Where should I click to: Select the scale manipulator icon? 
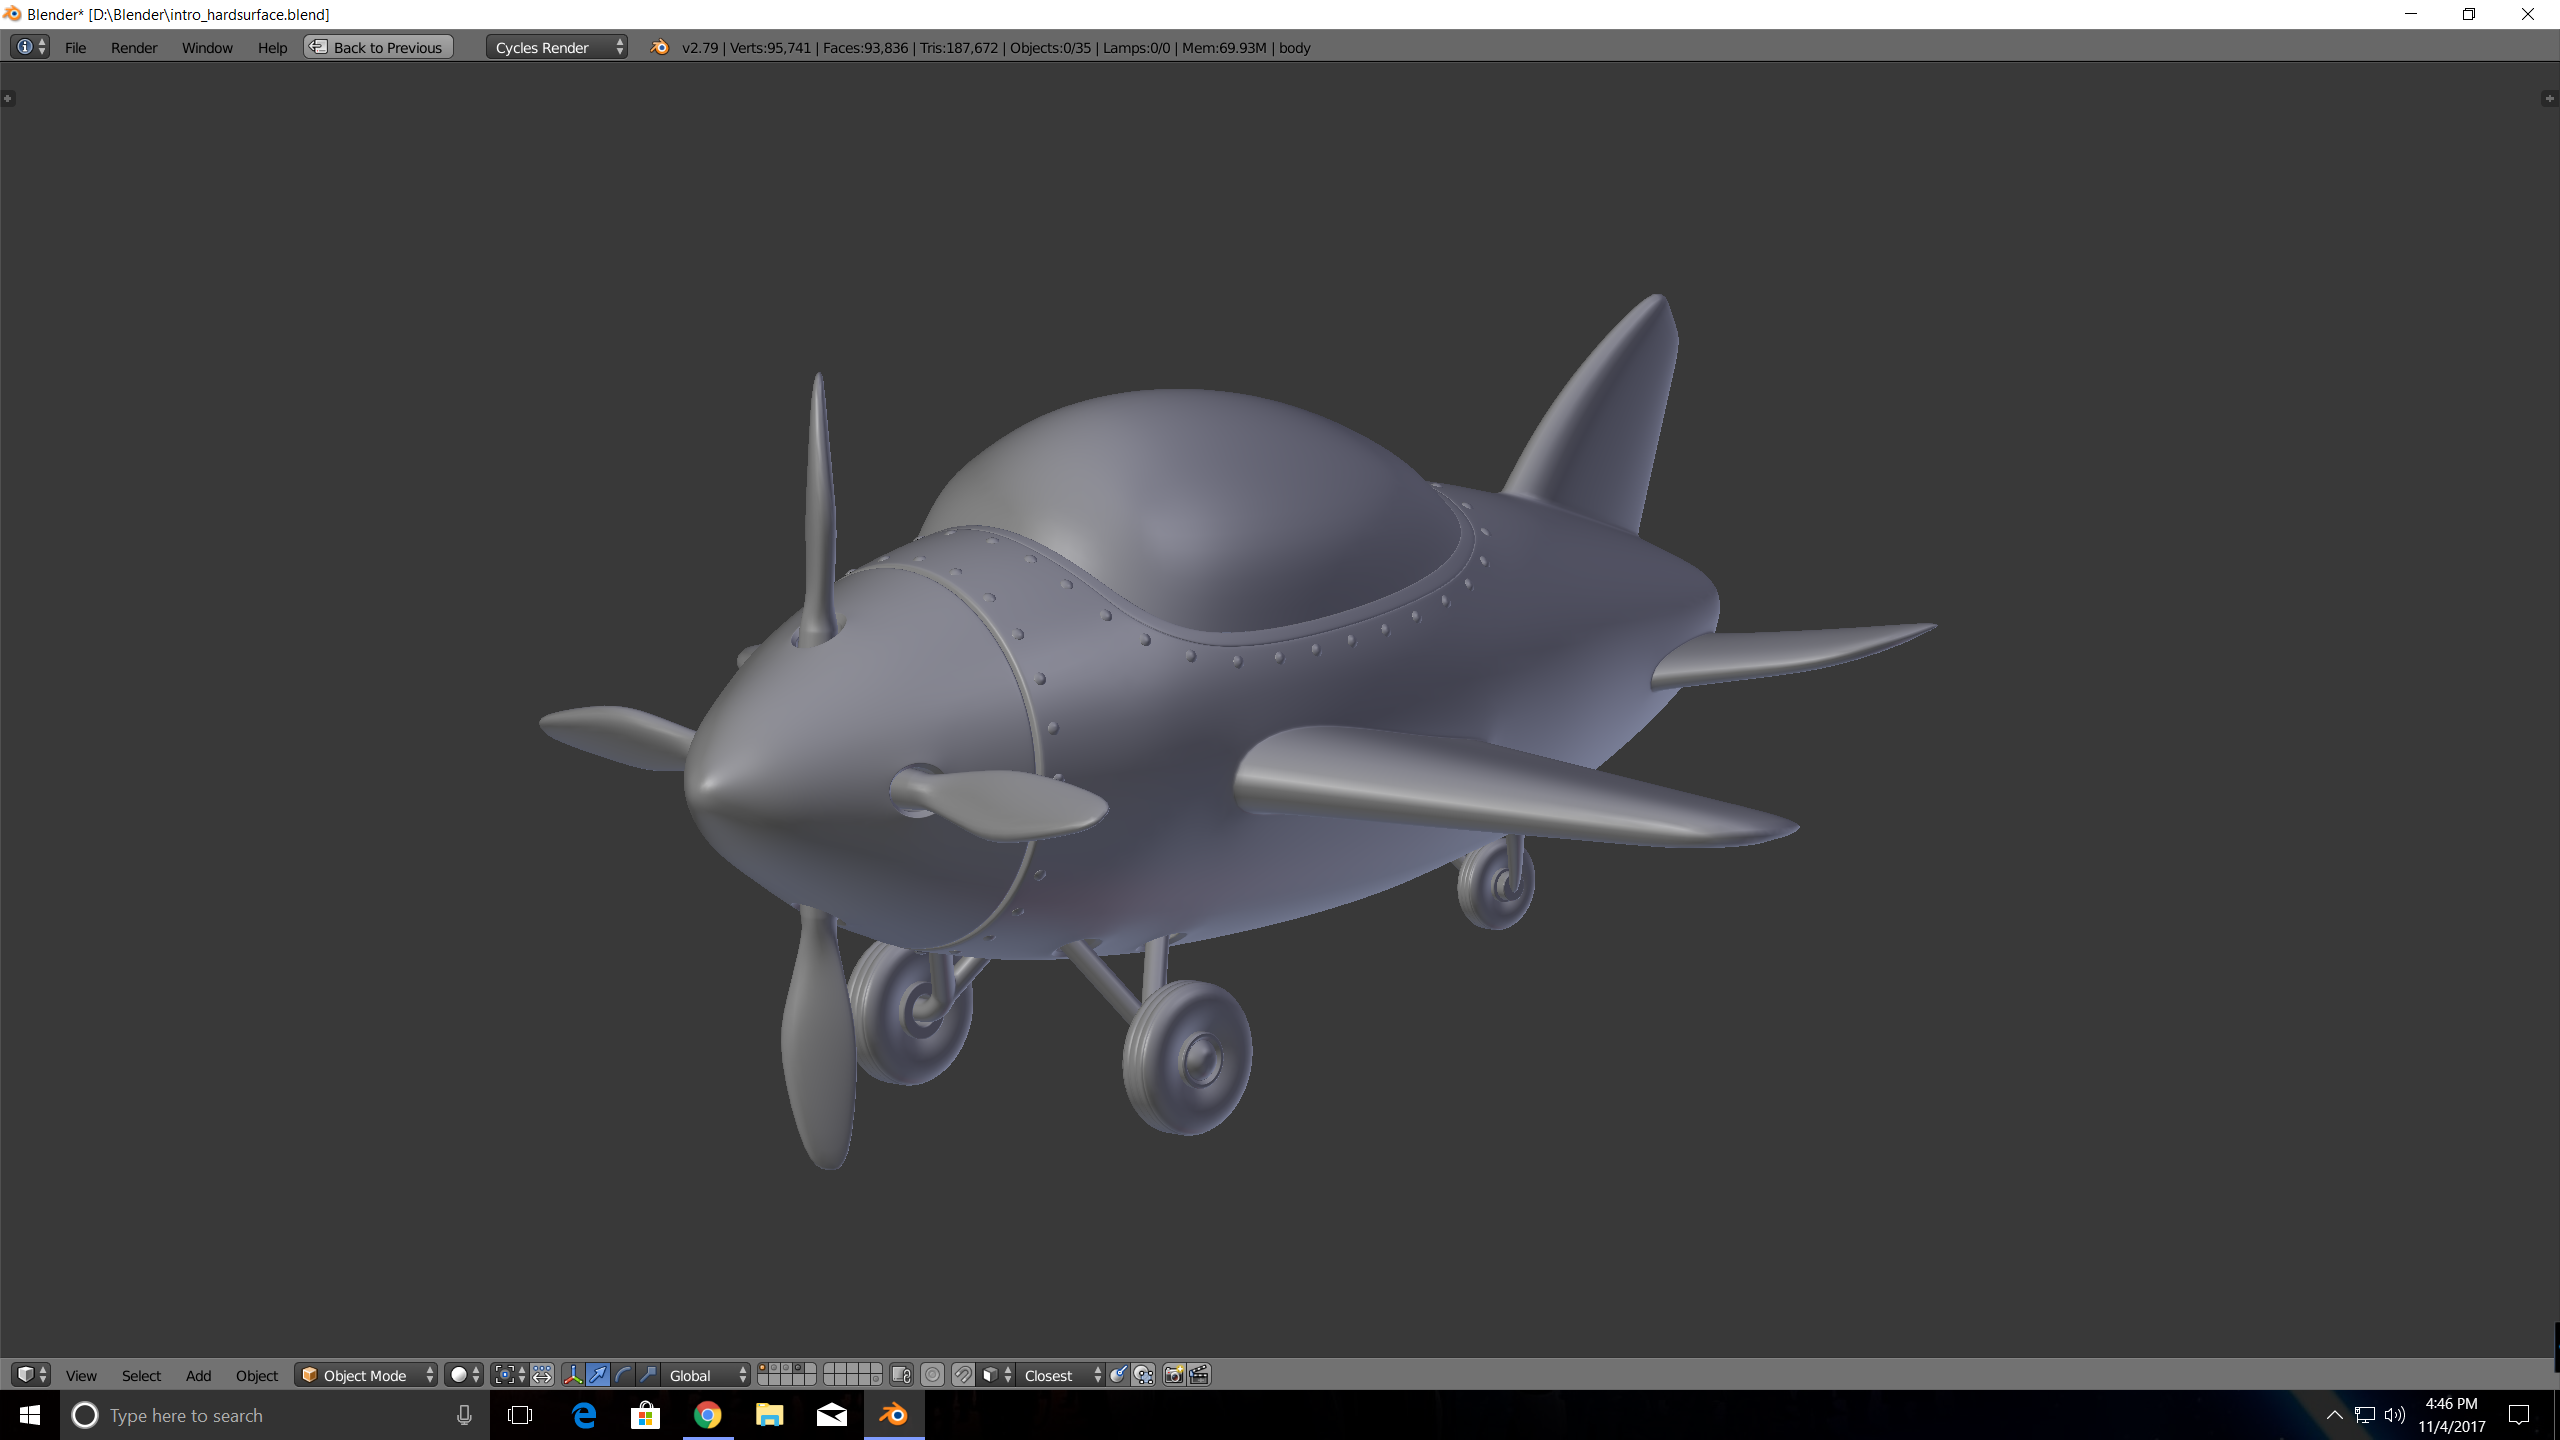click(x=648, y=1375)
